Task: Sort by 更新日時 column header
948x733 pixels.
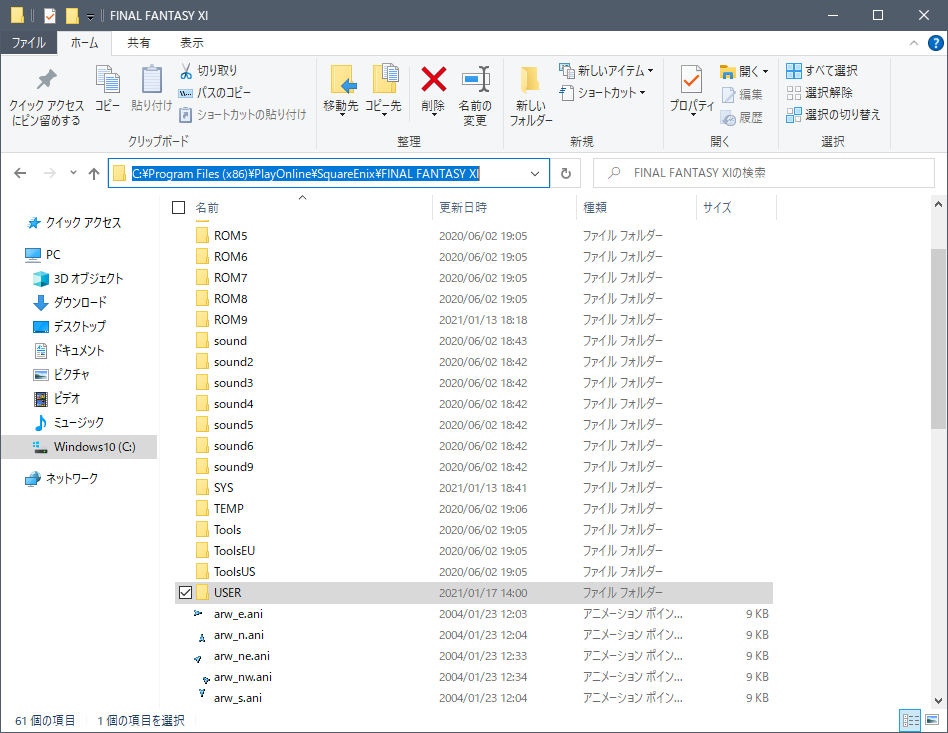Action: (x=505, y=207)
